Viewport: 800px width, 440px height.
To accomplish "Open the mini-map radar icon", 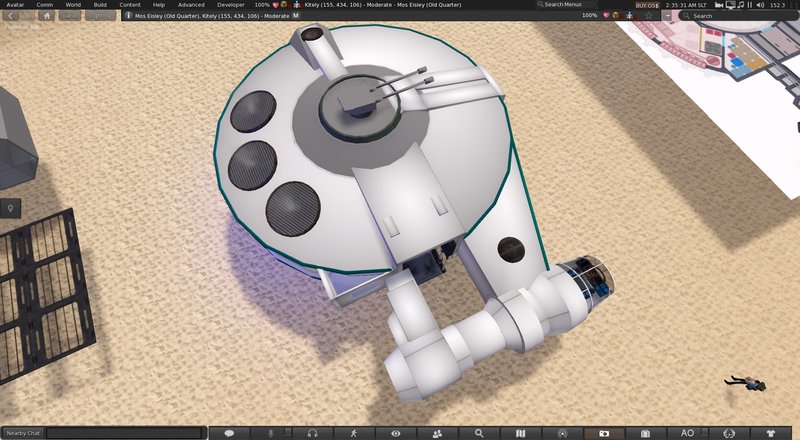I will [x=562, y=433].
